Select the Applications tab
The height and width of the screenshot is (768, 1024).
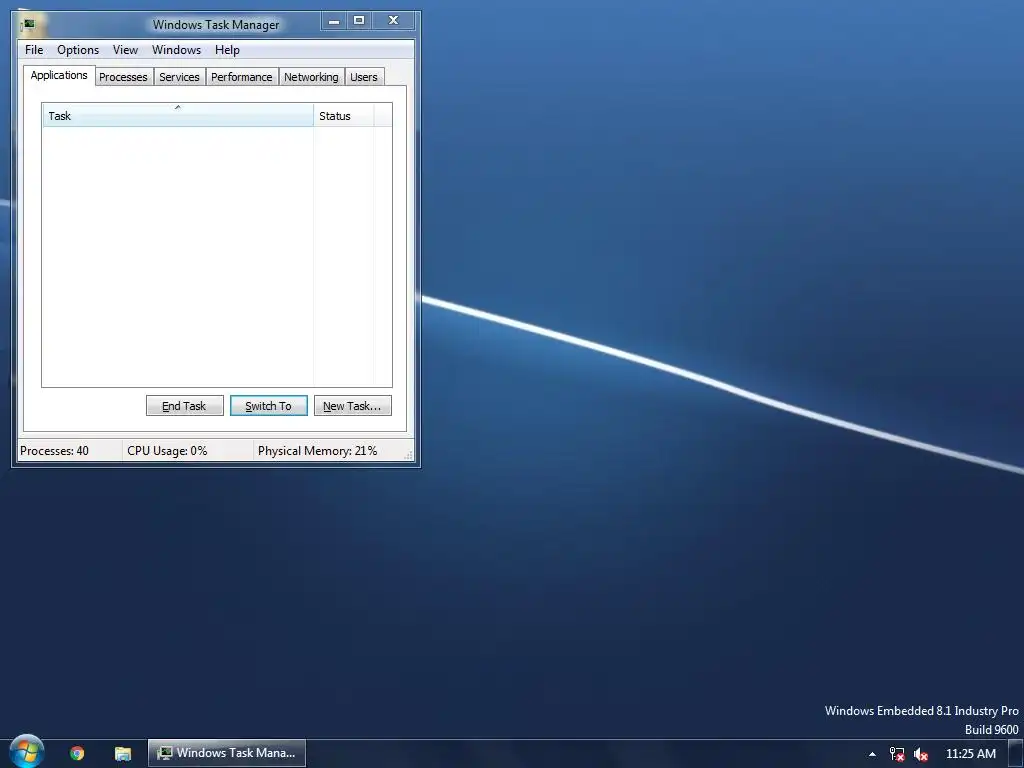(59, 75)
